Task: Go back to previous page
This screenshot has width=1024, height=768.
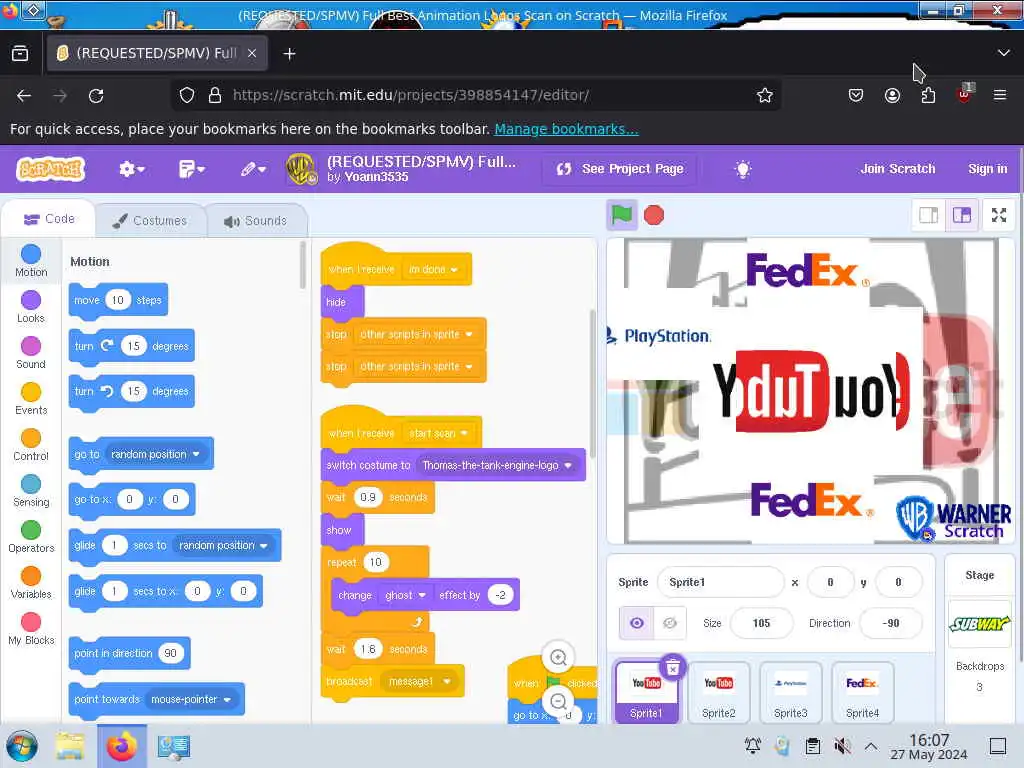Action: (x=24, y=96)
